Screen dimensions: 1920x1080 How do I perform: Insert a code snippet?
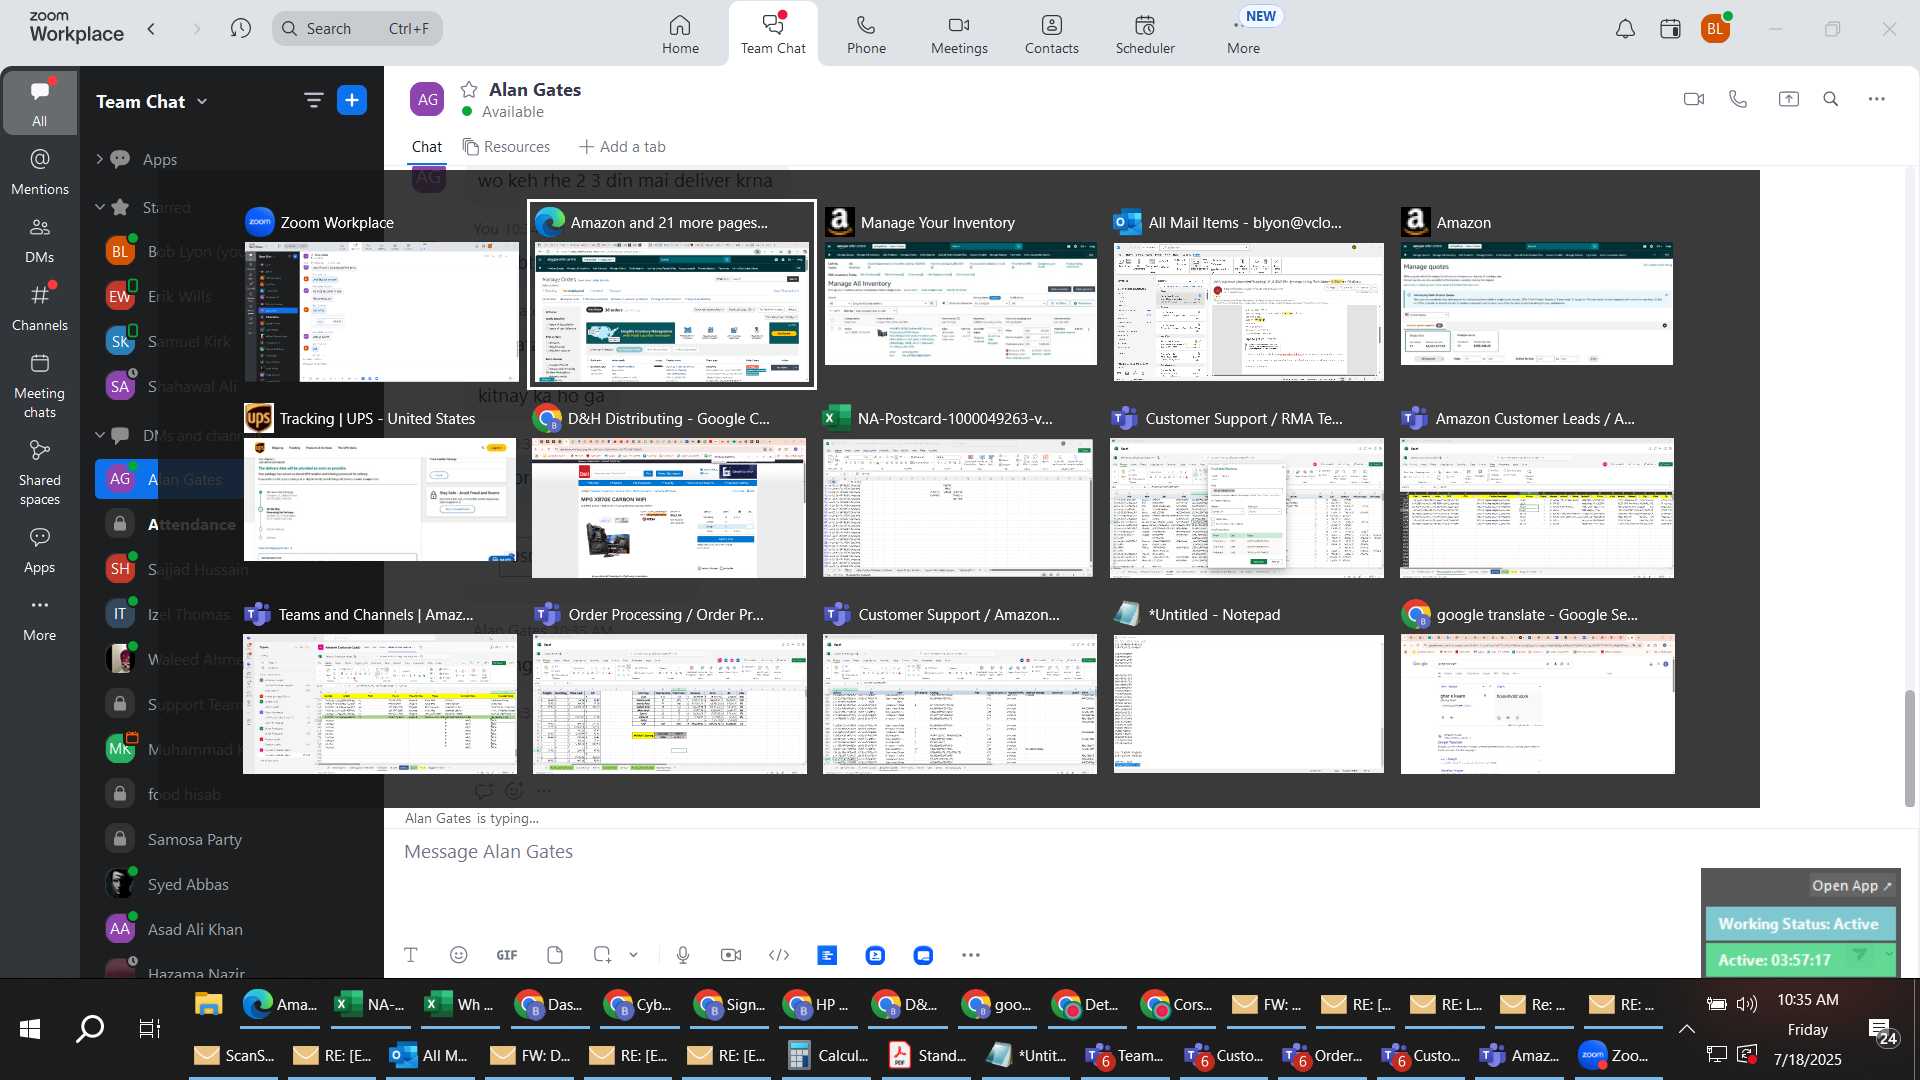779,955
